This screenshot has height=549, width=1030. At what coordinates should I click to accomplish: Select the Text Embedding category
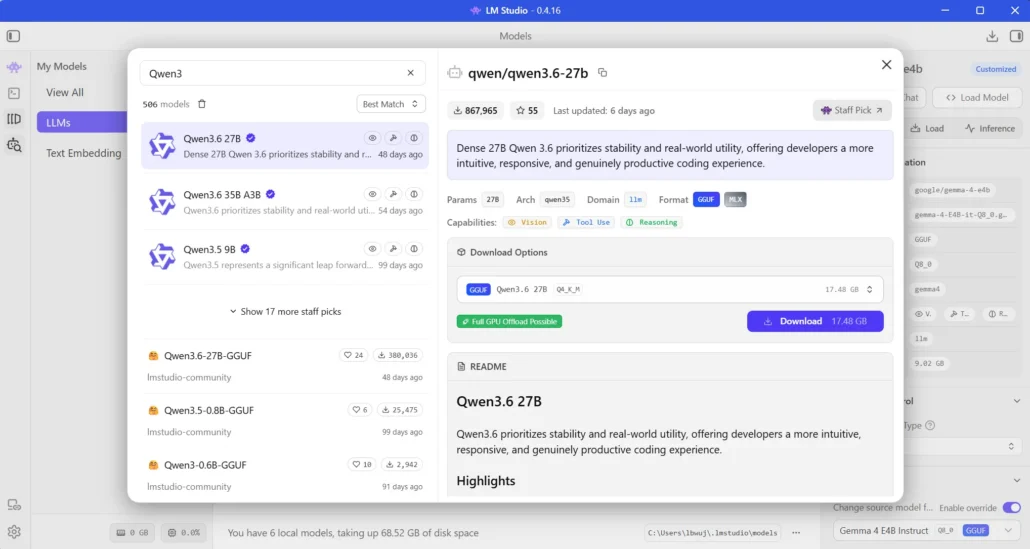[83, 153]
